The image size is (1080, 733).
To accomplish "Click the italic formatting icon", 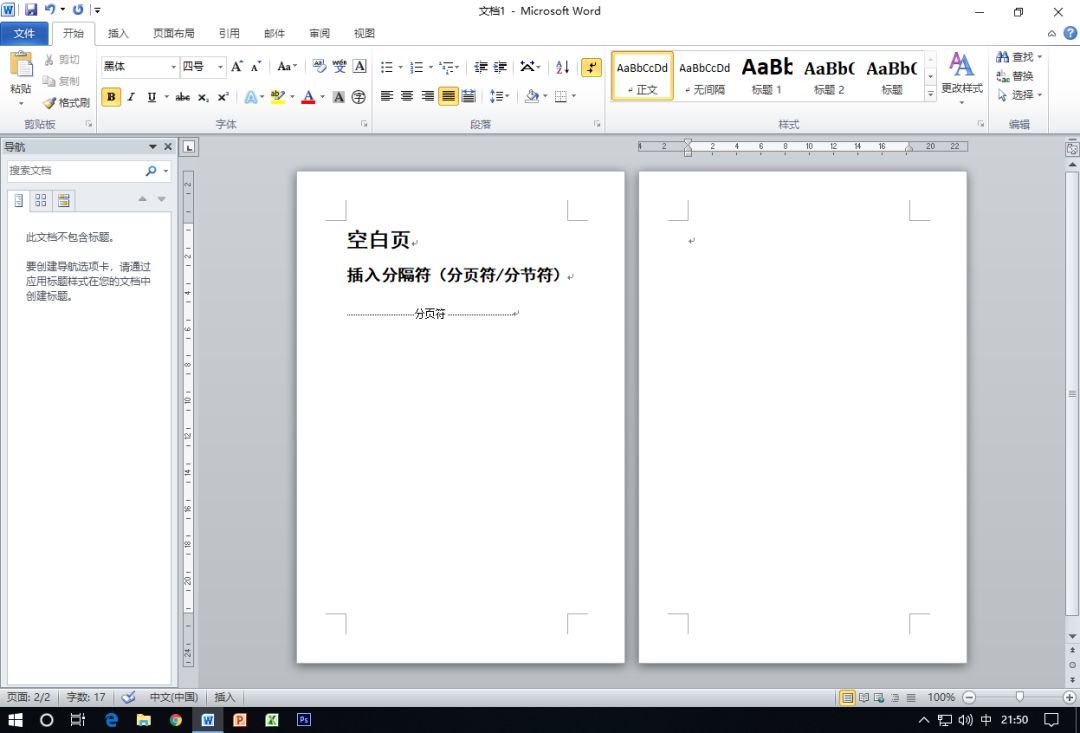I will pos(131,97).
